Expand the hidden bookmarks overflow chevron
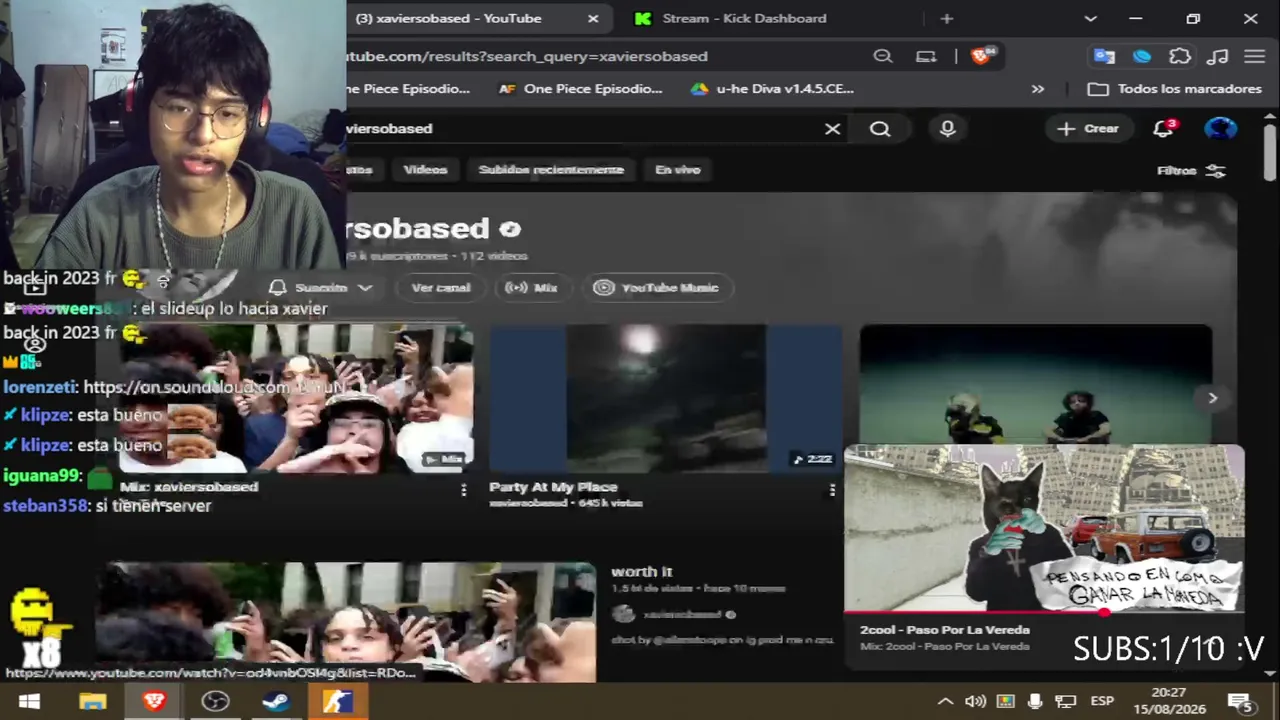The width and height of the screenshot is (1280, 720). (1038, 89)
